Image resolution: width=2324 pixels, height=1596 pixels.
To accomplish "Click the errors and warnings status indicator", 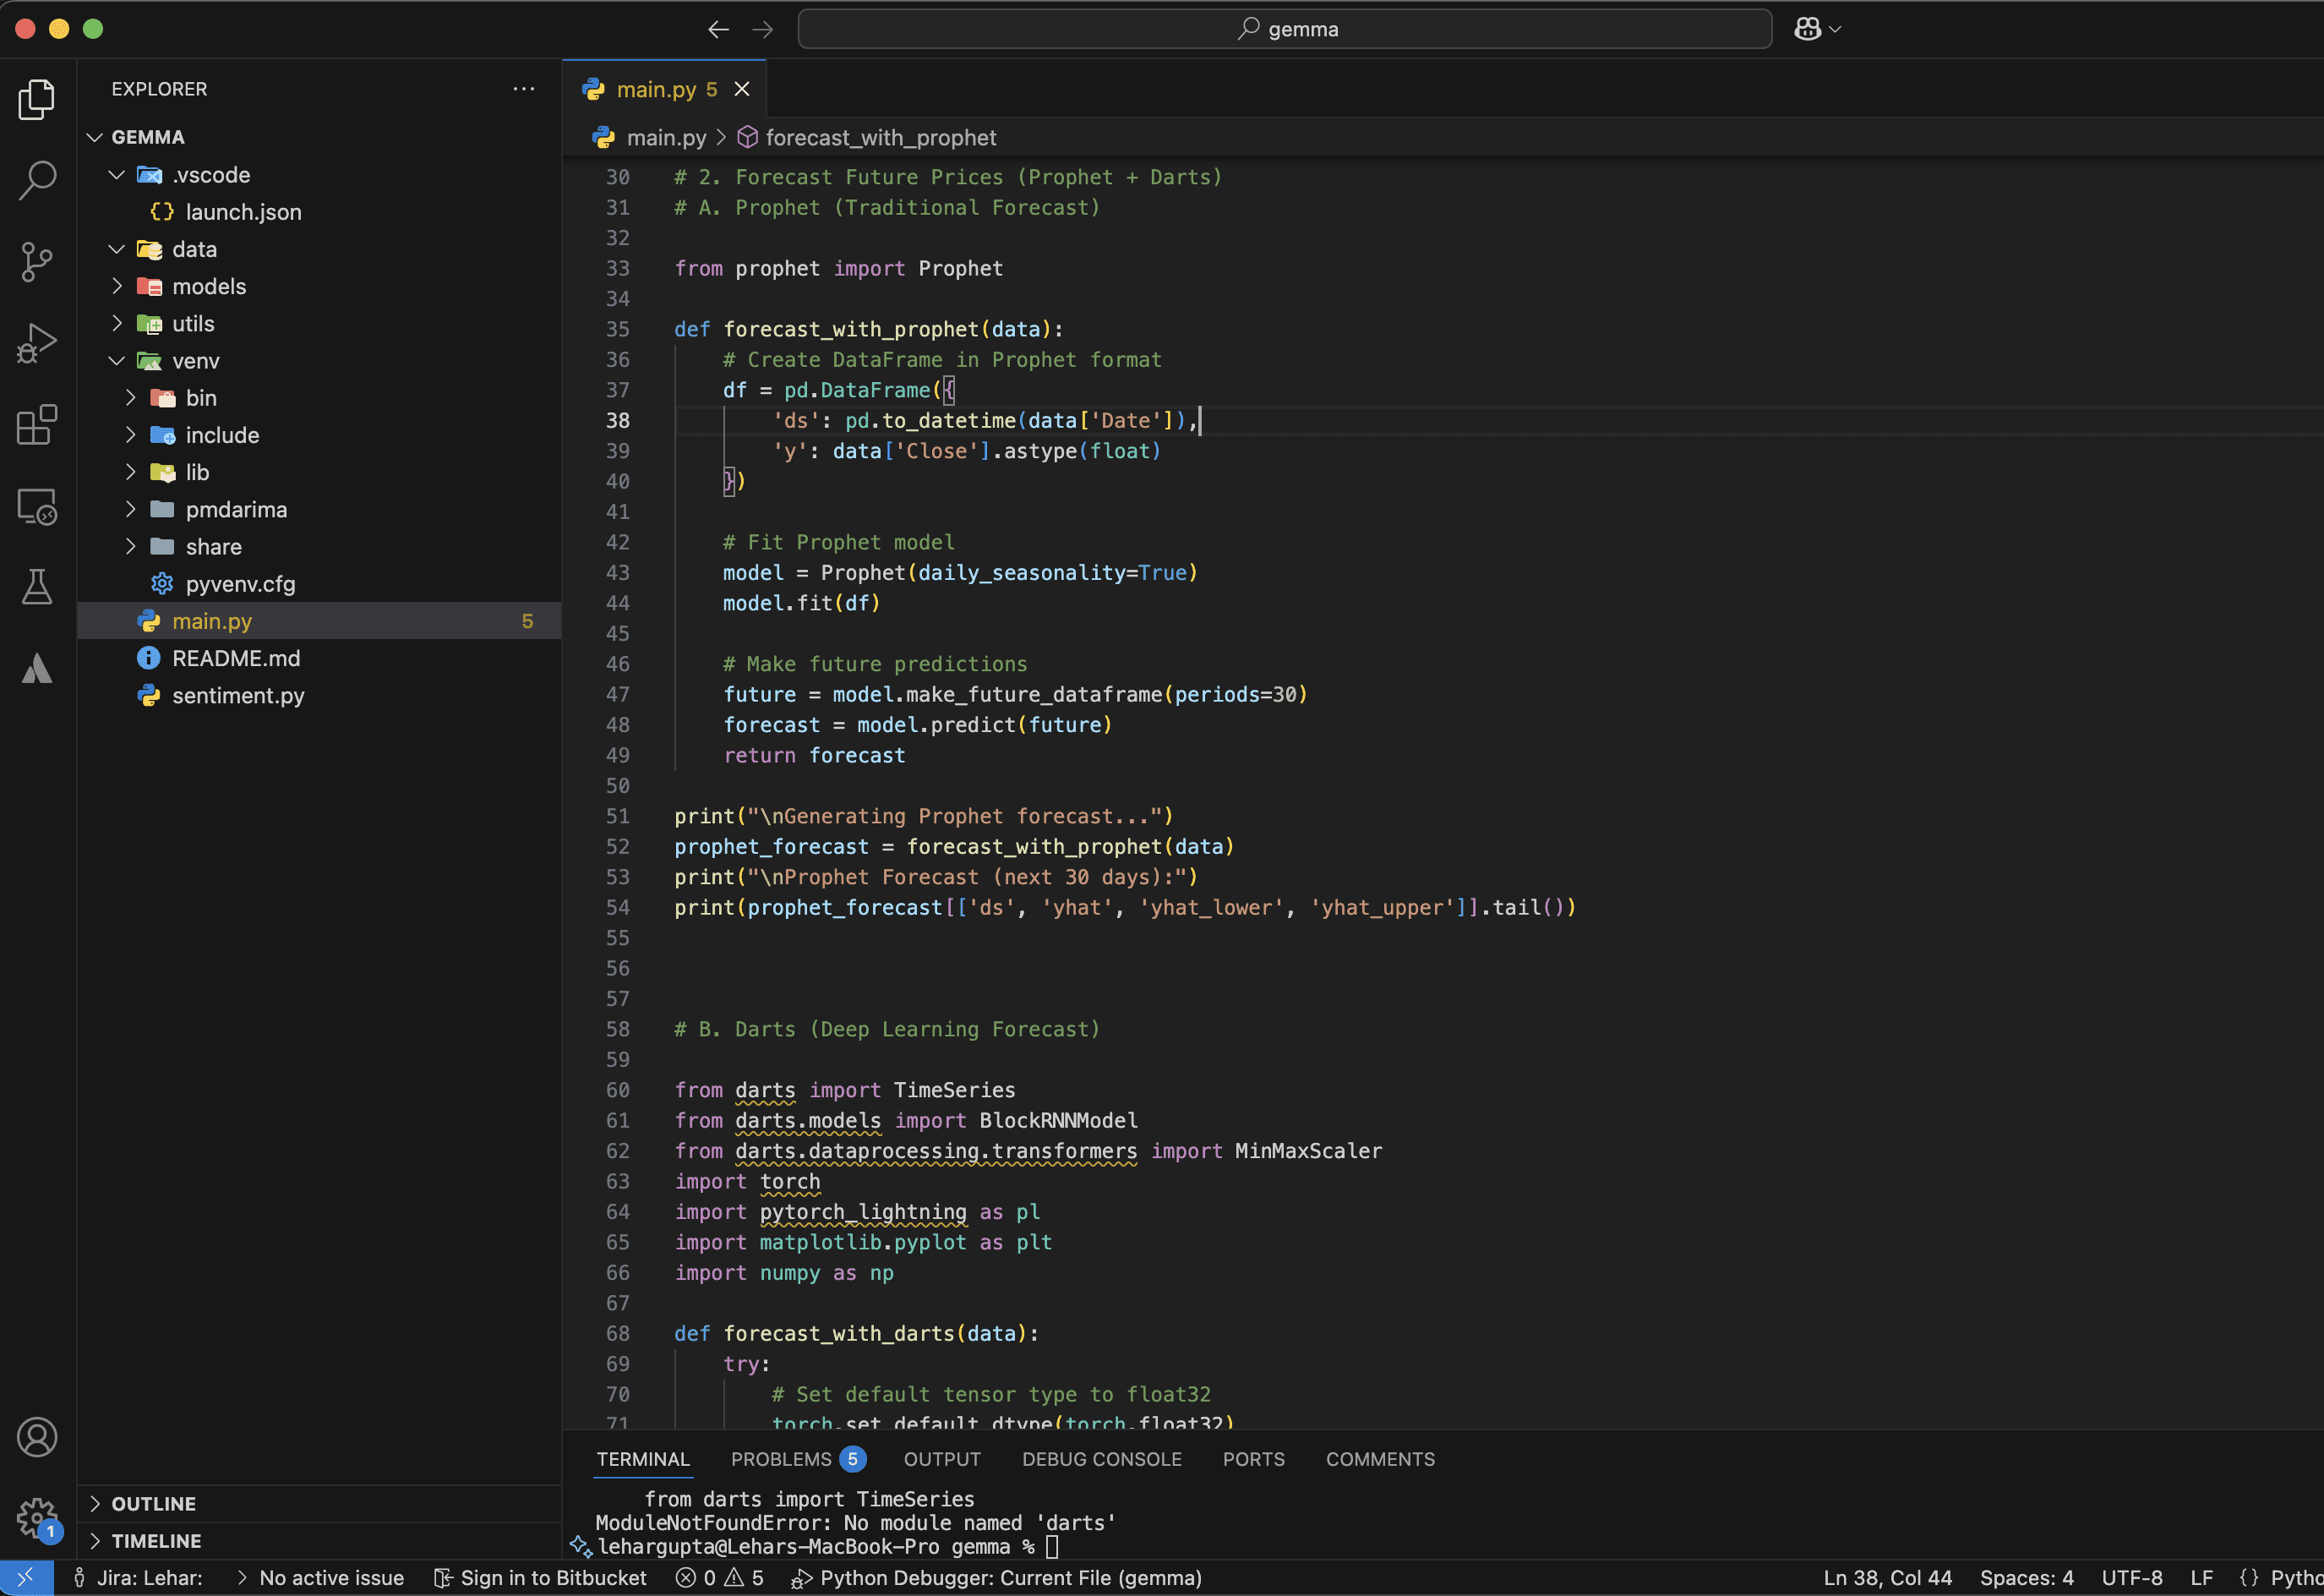I will click(720, 1578).
